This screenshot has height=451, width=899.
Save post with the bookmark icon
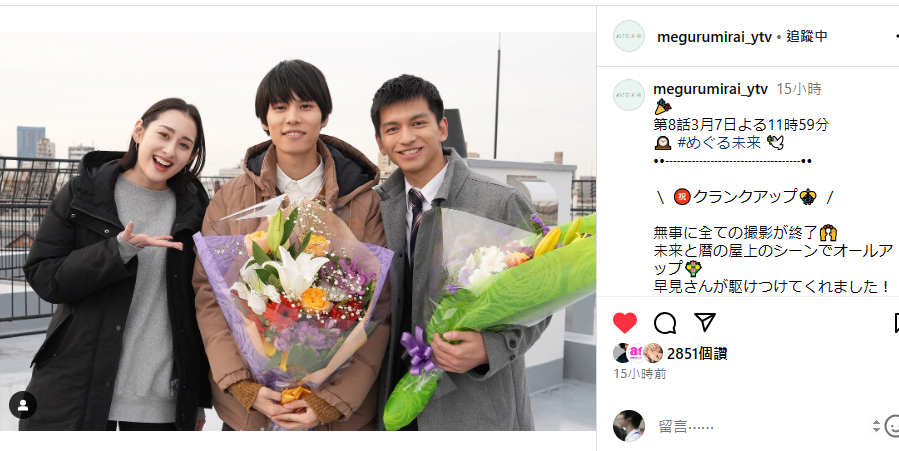pyautogui.click(x=896, y=323)
